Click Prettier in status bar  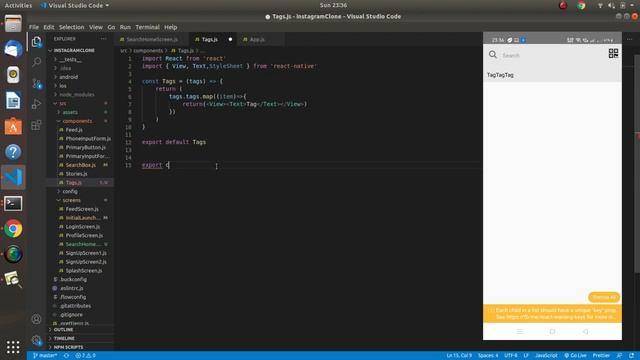[x=601, y=356]
